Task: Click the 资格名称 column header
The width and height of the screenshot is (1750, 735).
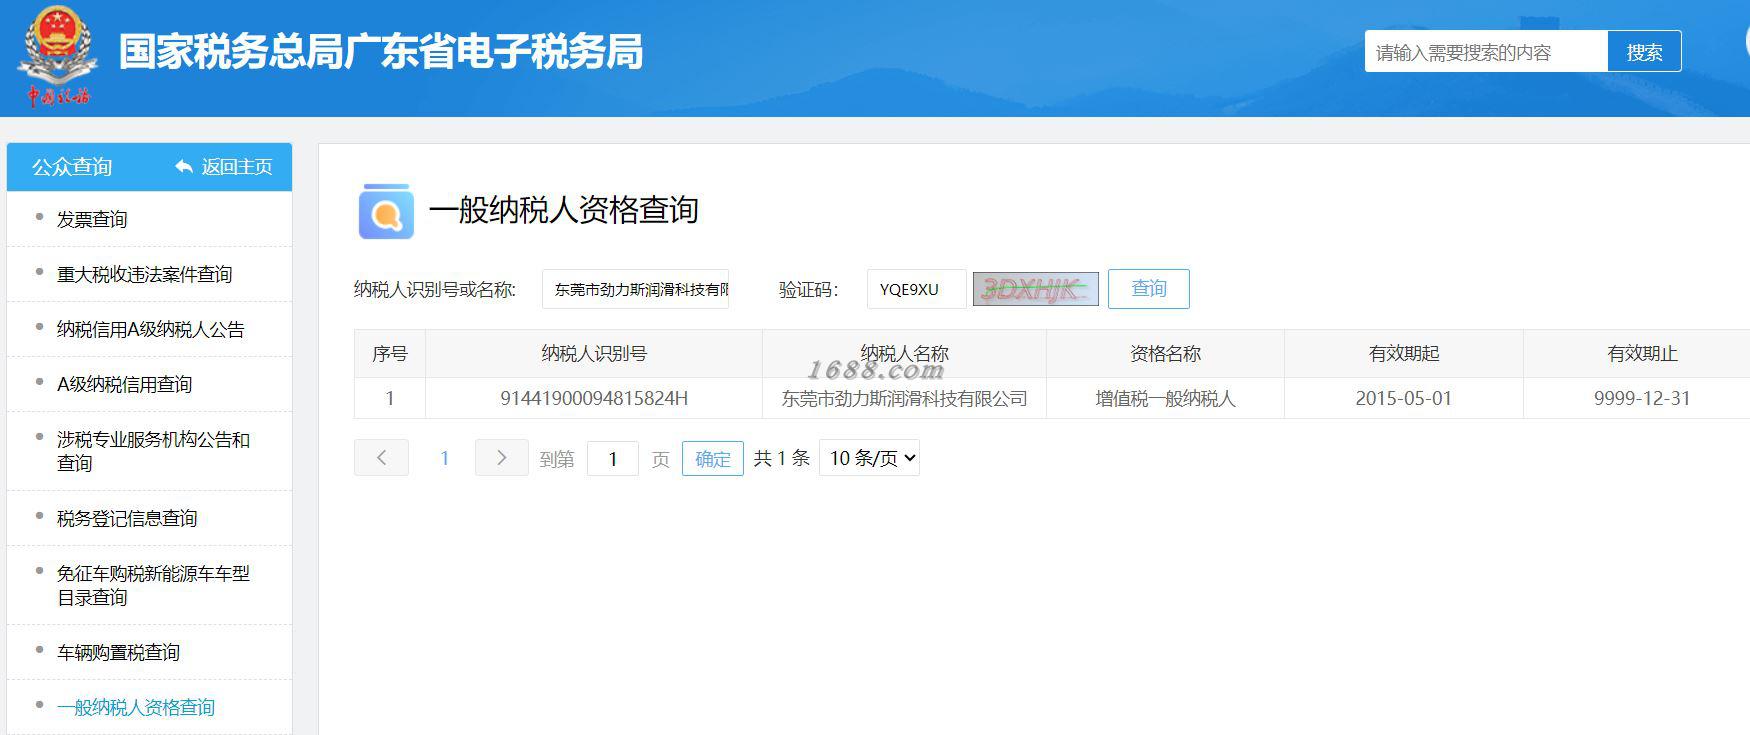Action: click(1165, 354)
